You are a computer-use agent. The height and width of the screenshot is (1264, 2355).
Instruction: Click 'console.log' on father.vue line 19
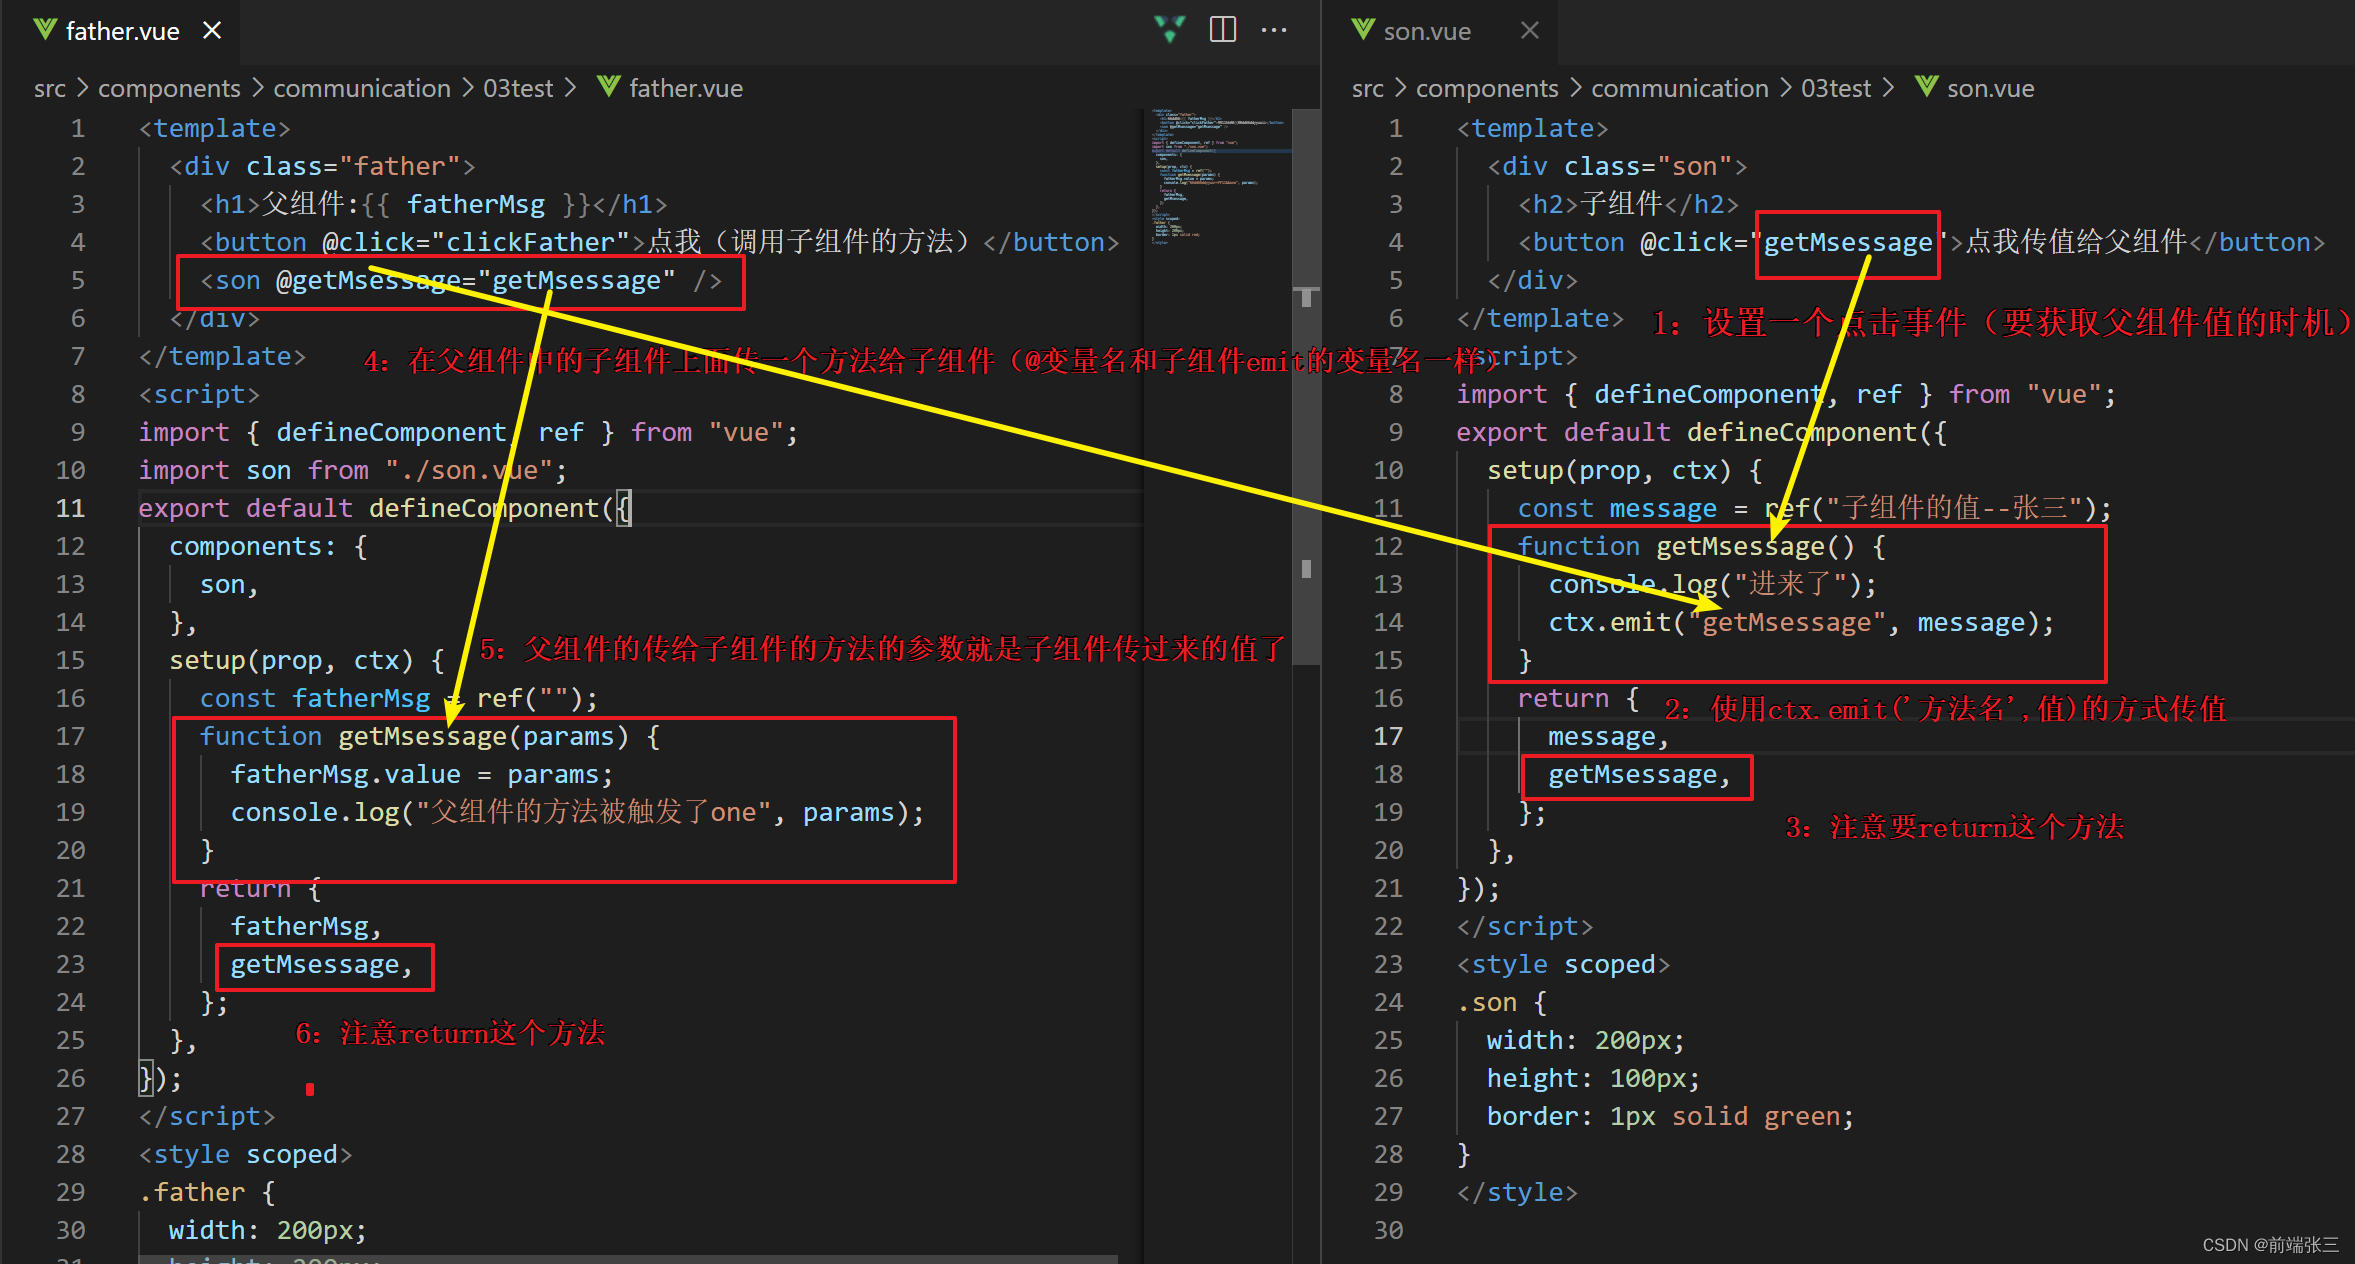(x=315, y=812)
